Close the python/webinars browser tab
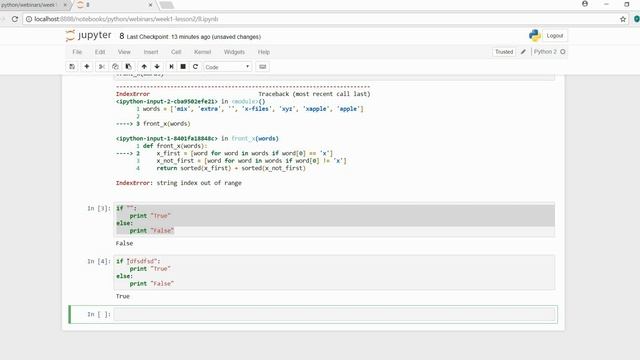 tap(65, 5)
